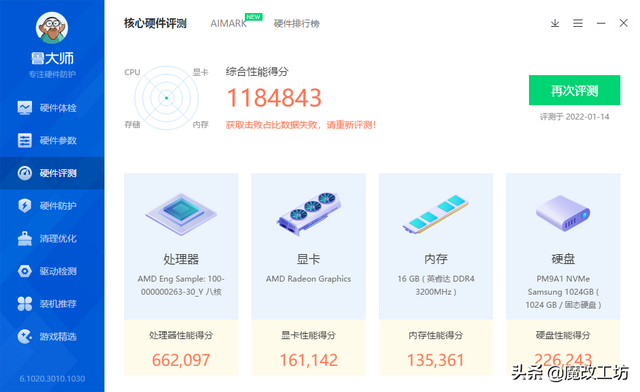The width and height of the screenshot is (640, 392).
Task: Click the graphics card illustration
Action: coord(309,214)
